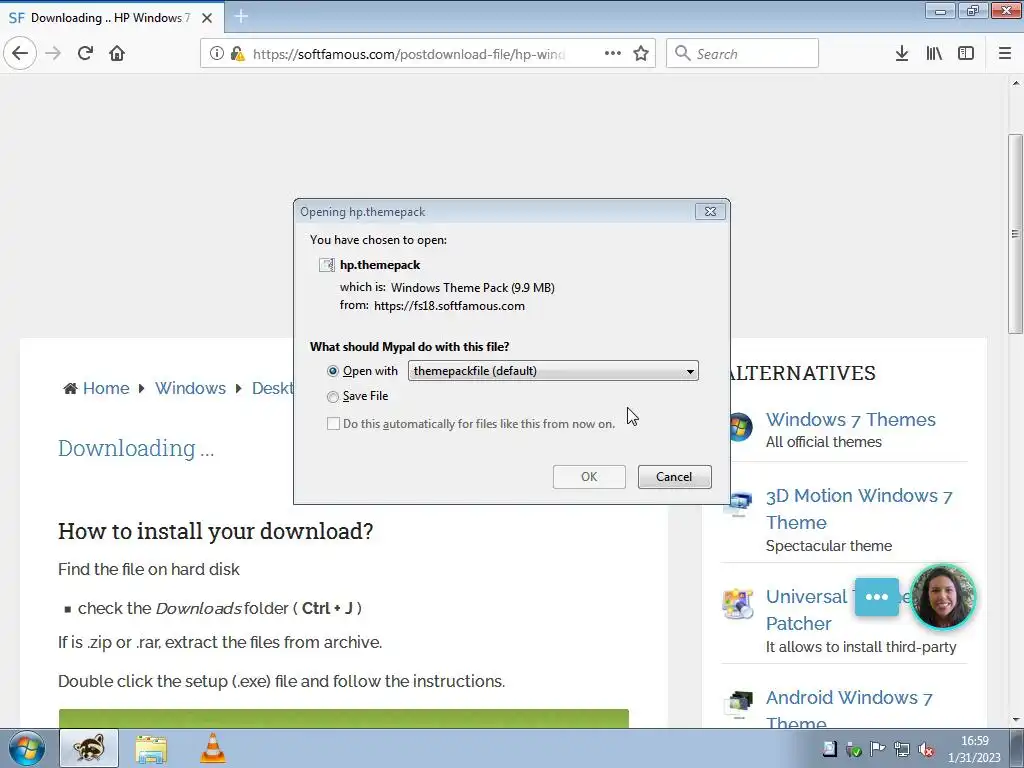Click the padlock warning icon in address bar
This screenshot has width=1024, height=768.
(237, 54)
